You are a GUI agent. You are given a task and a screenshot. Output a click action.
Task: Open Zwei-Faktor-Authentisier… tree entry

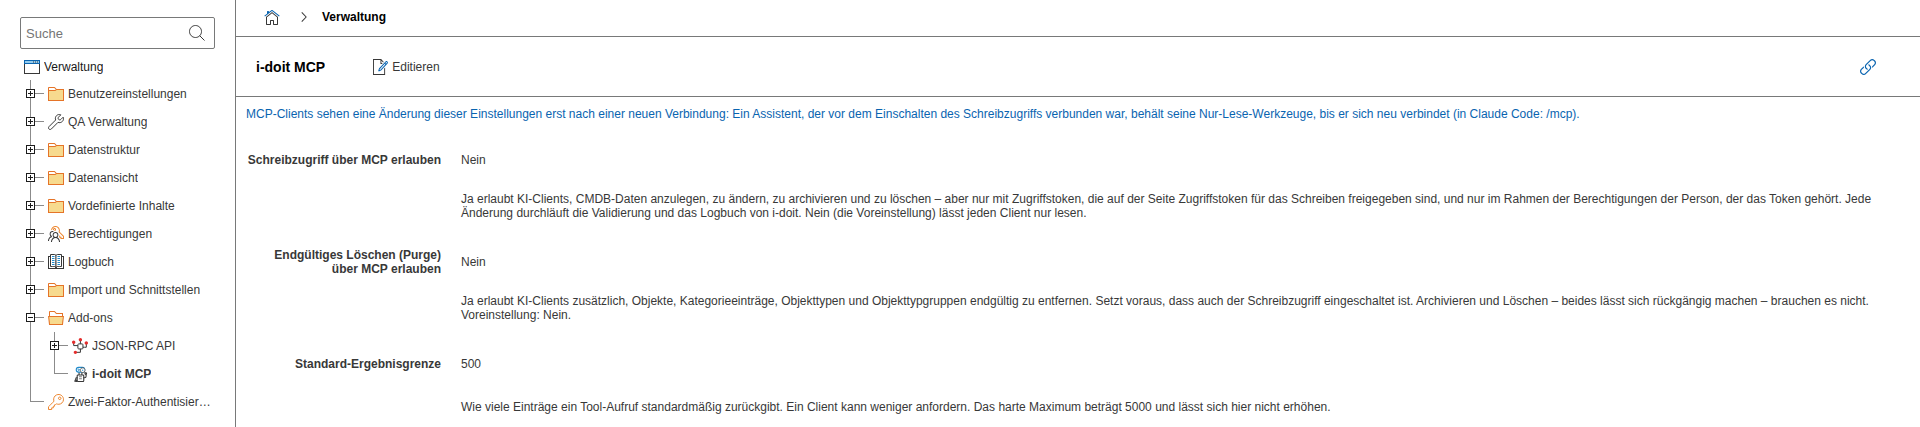coord(139,402)
